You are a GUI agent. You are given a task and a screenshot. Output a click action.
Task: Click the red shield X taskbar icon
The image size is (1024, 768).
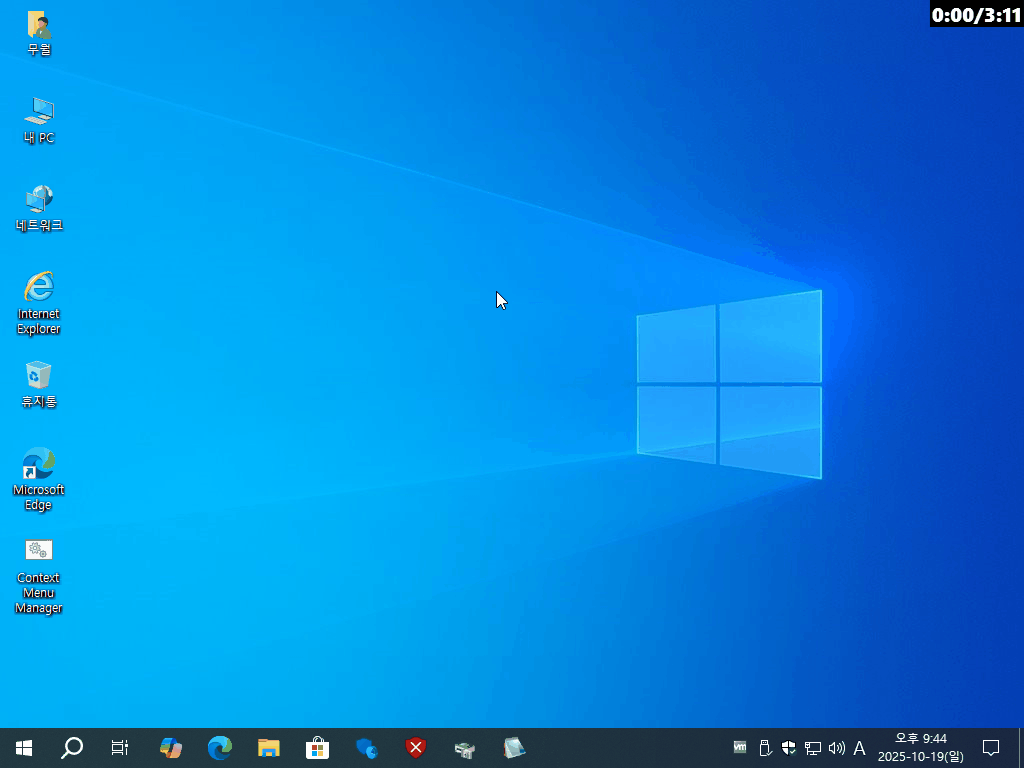pos(415,748)
